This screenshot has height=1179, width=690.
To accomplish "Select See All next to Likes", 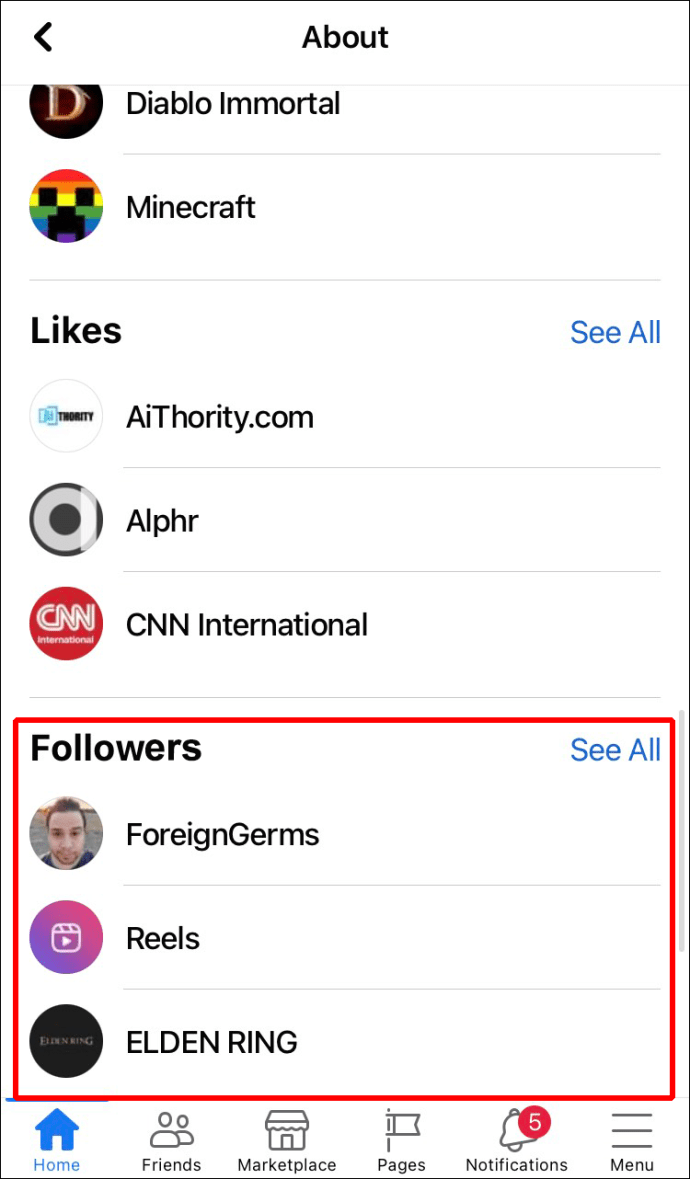I will coord(616,332).
